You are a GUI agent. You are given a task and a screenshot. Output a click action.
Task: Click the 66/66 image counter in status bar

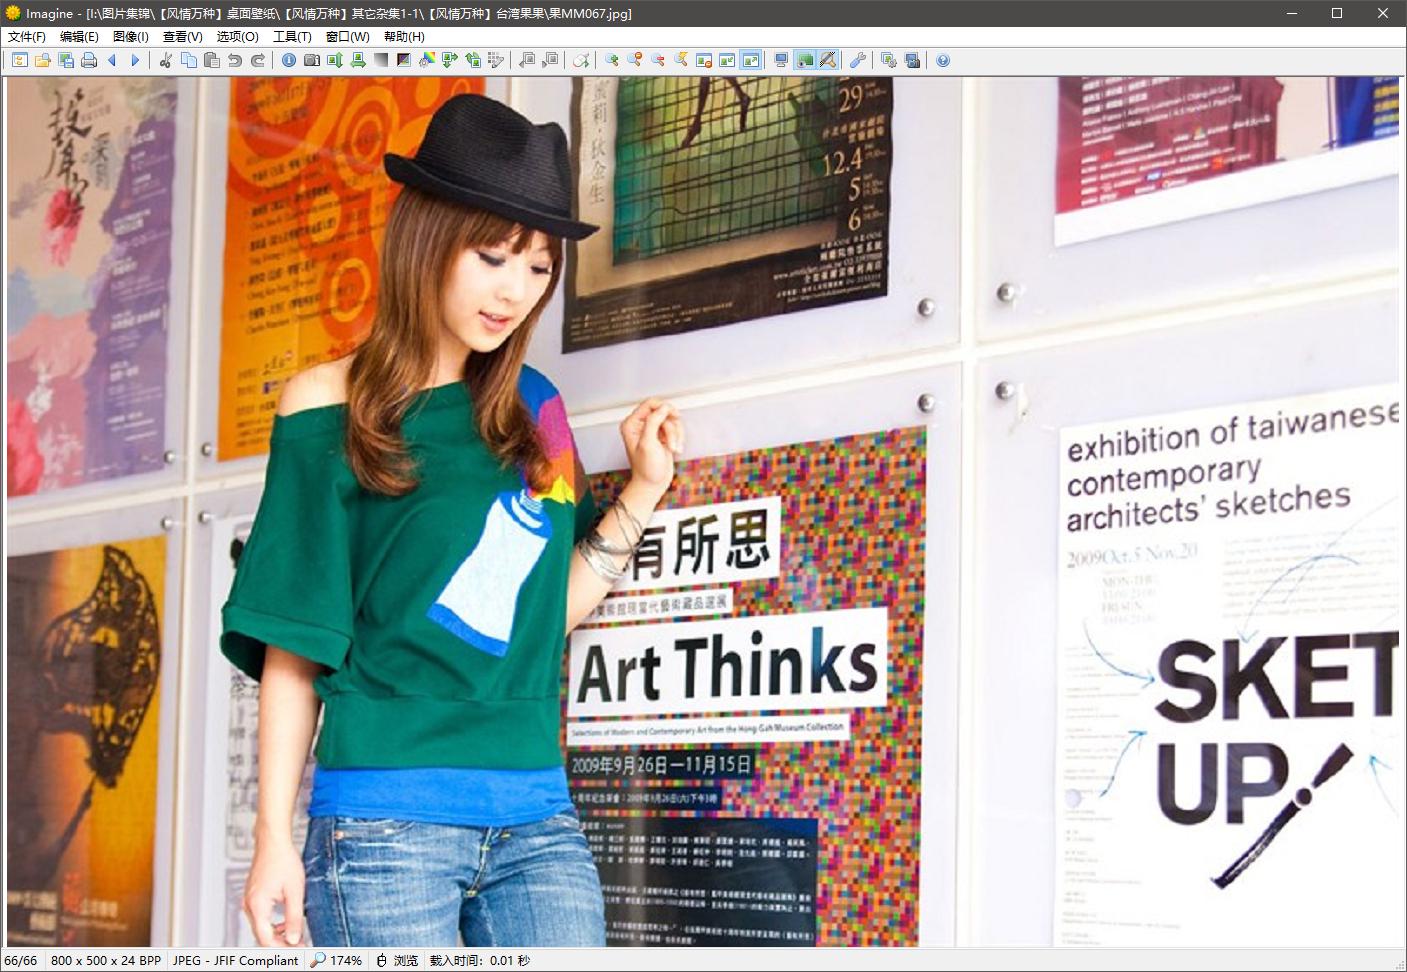tap(21, 961)
